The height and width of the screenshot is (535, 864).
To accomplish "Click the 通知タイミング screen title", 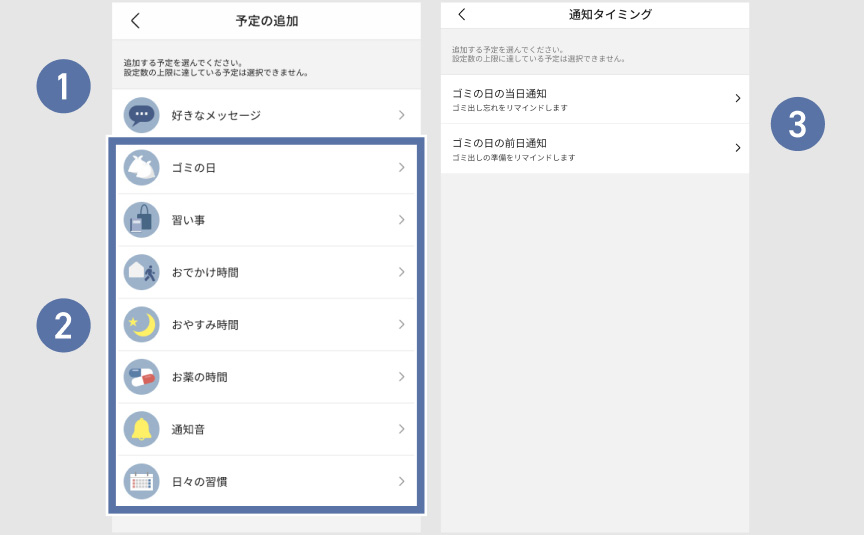I will coord(610,14).
